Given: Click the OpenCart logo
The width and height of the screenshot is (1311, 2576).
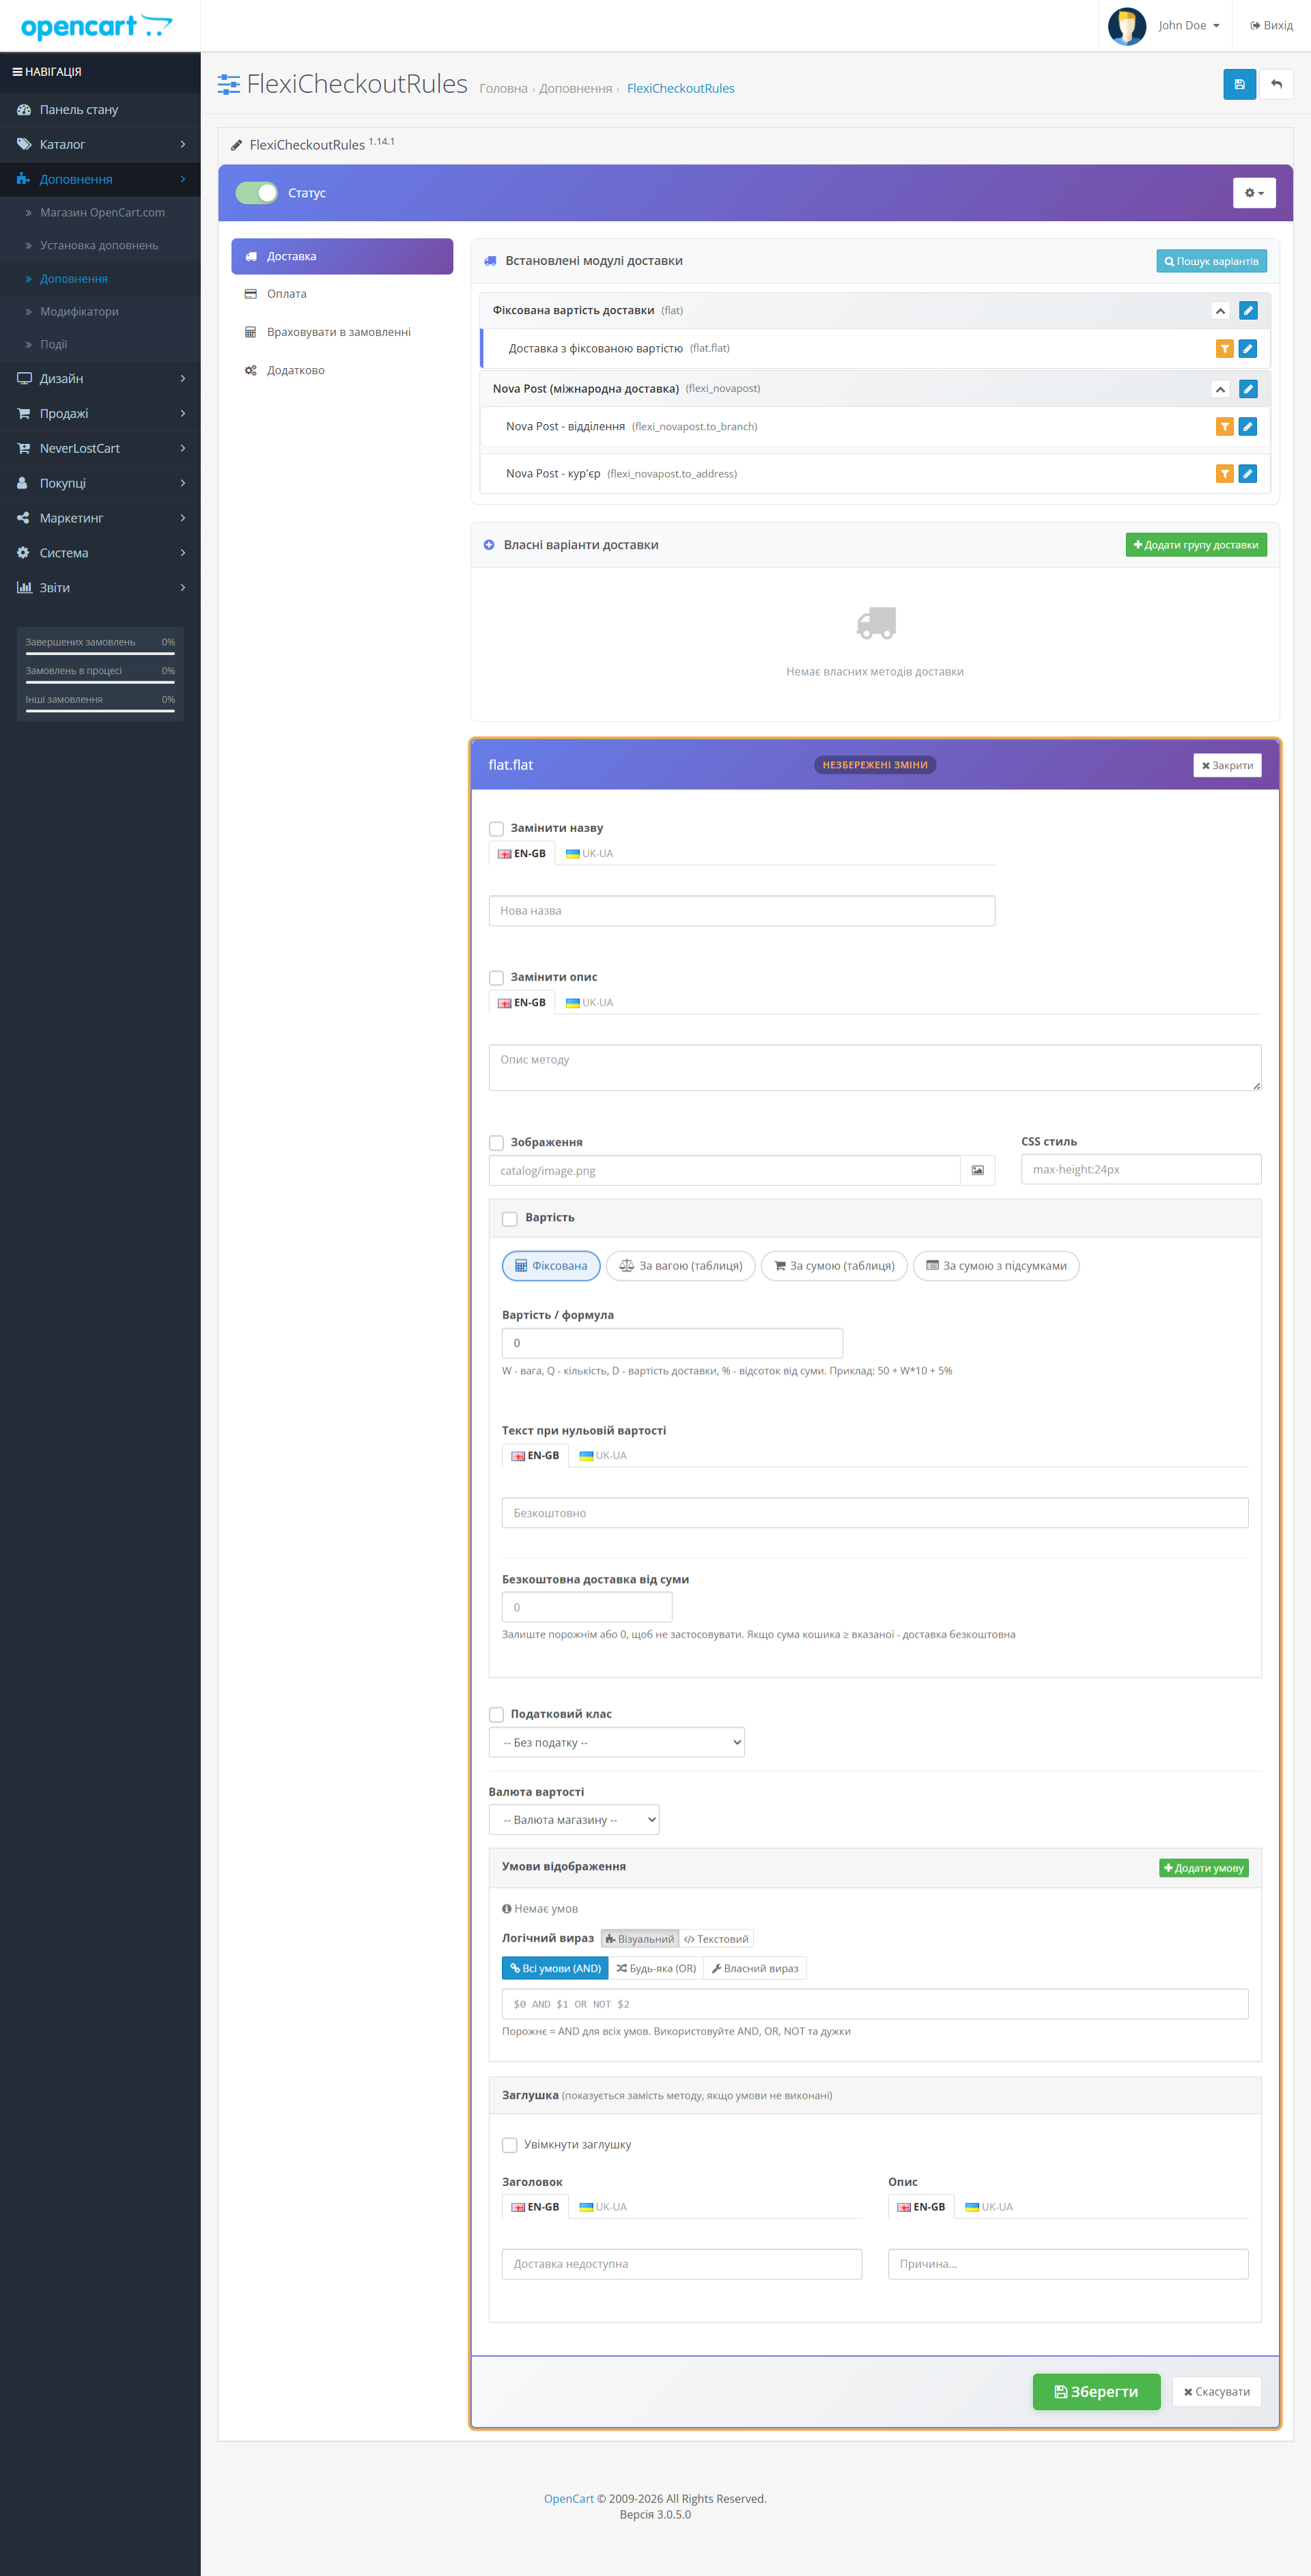Looking at the screenshot, I should coord(97,26).
